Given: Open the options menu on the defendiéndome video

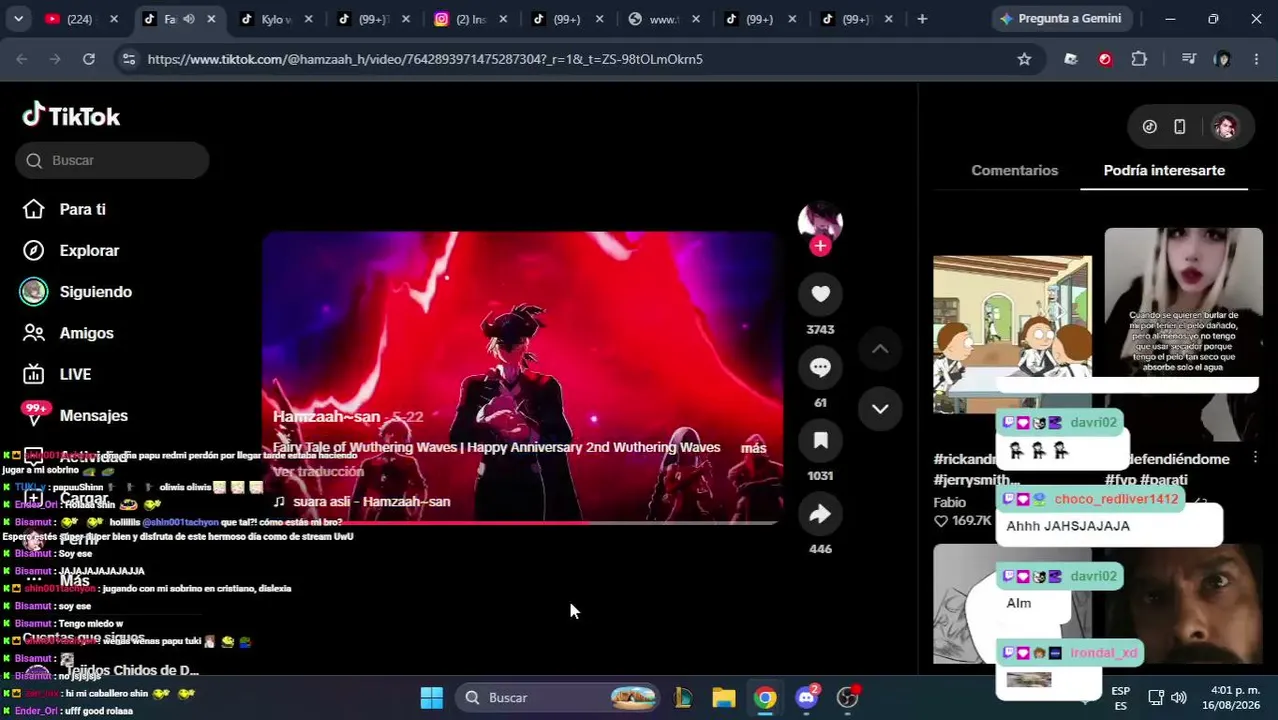Looking at the screenshot, I should [1255, 458].
